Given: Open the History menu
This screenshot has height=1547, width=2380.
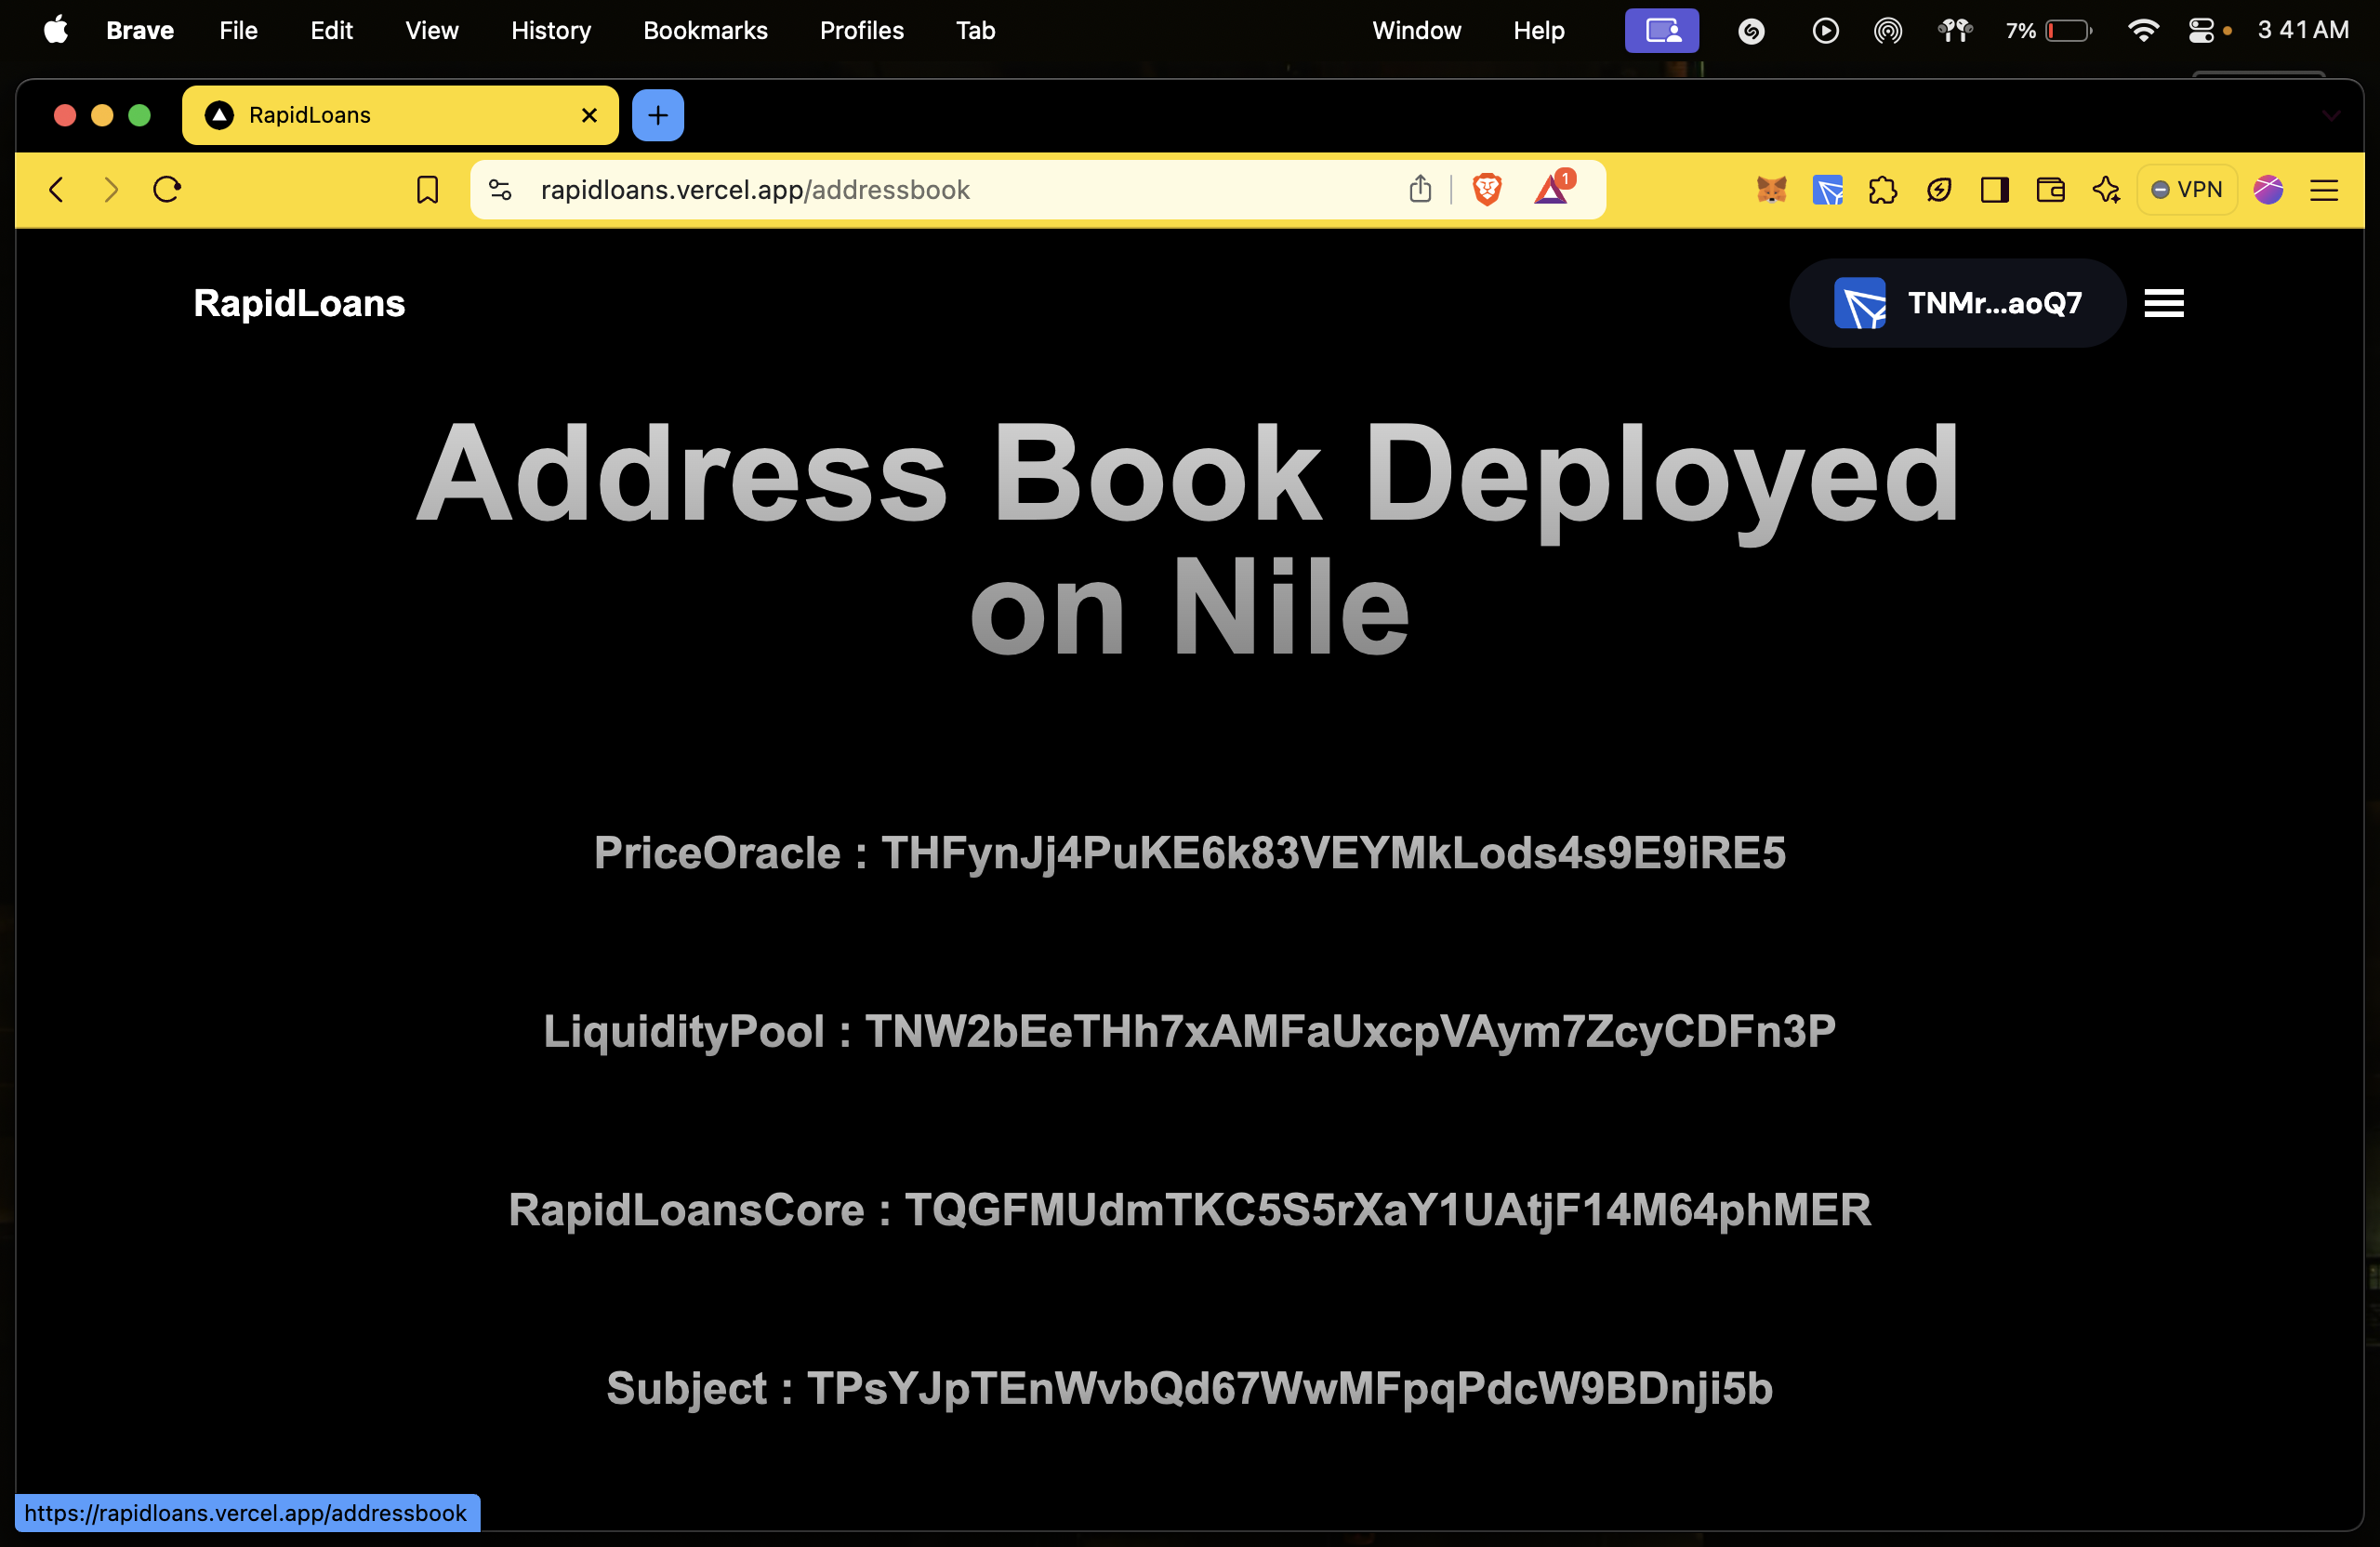Looking at the screenshot, I should (550, 30).
